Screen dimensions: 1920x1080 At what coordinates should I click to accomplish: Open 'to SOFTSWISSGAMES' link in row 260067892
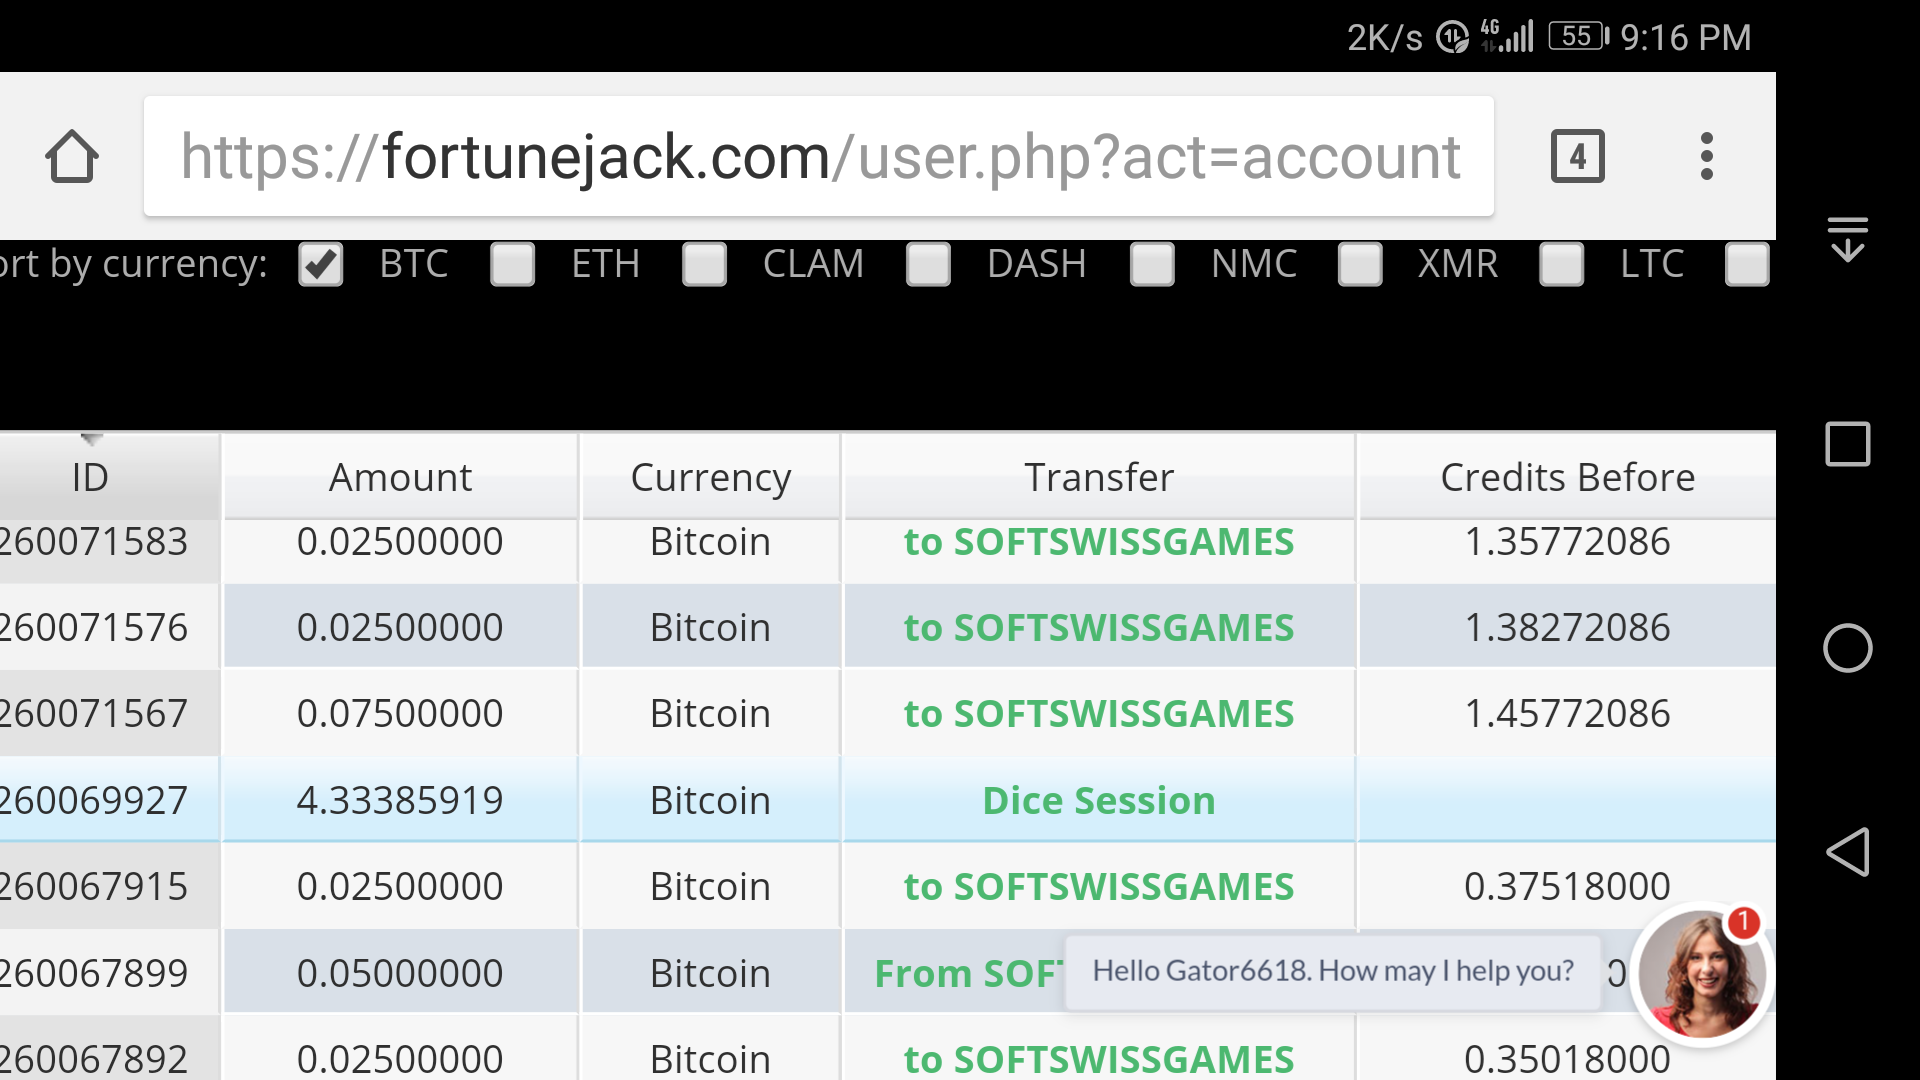pyautogui.click(x=1099, y=1059)
